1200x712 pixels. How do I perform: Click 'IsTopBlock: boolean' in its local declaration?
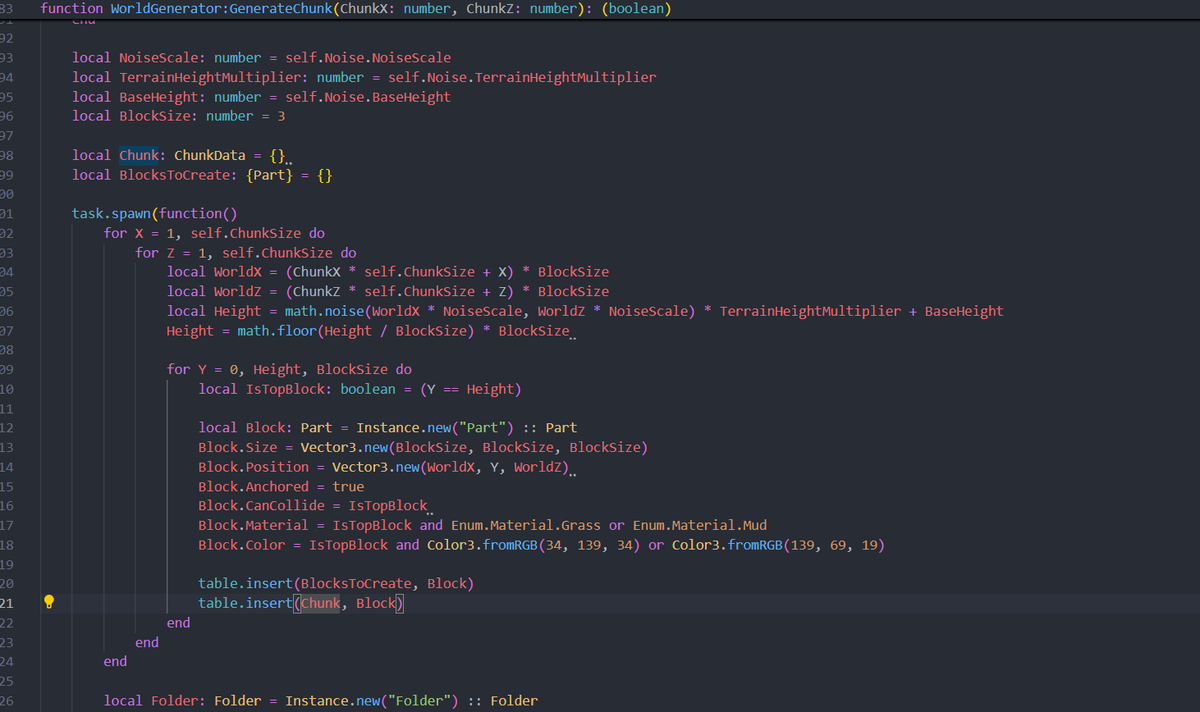click(321, 389)
